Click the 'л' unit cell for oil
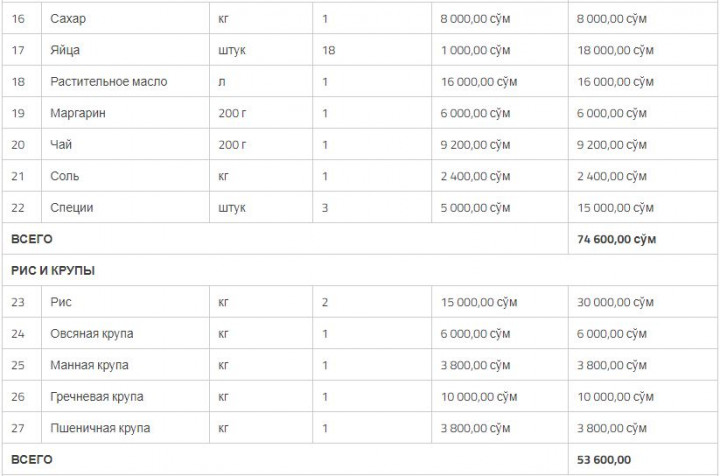The height and width of the screenshot is (476, 720). click(221, 81)
